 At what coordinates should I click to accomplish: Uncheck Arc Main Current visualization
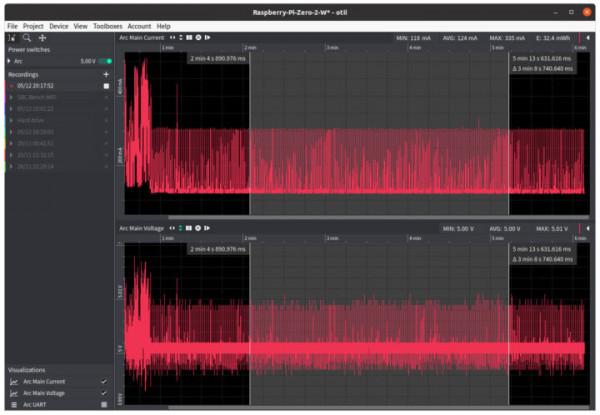point(104,381)
